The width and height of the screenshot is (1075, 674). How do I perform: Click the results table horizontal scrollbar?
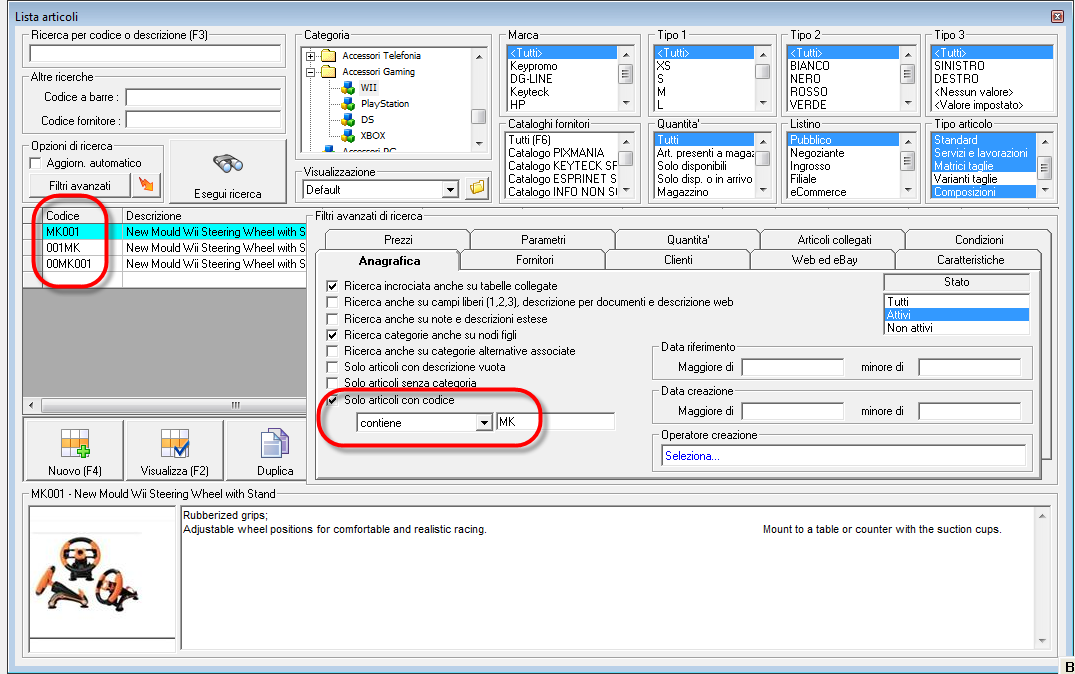click(x=167, y=405)
